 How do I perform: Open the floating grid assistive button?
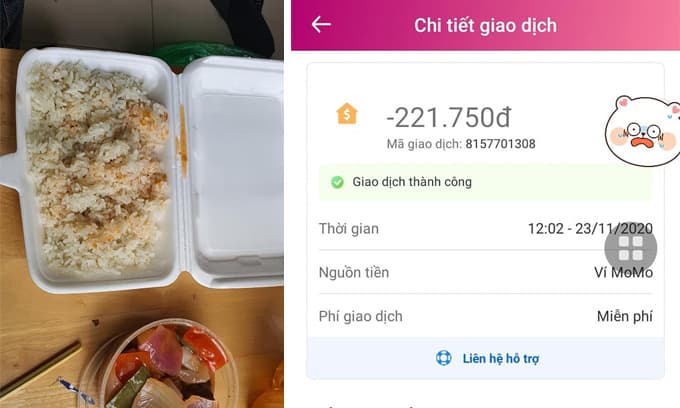(631, 248)
